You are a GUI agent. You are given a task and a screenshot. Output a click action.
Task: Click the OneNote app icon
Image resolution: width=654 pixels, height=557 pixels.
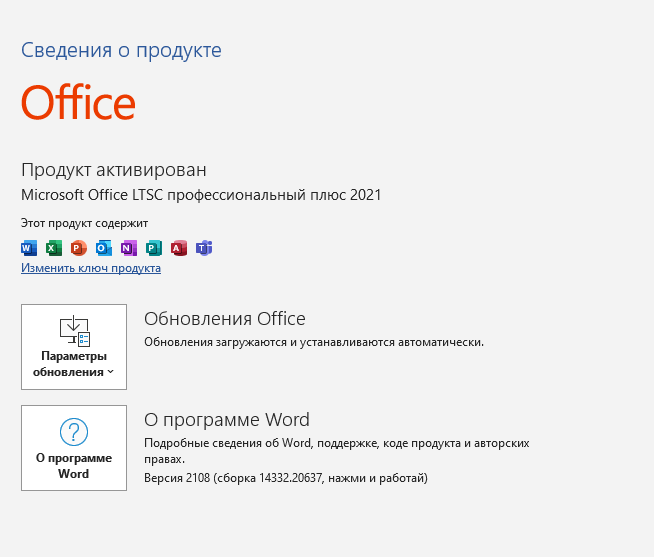[x=129, y=248]
